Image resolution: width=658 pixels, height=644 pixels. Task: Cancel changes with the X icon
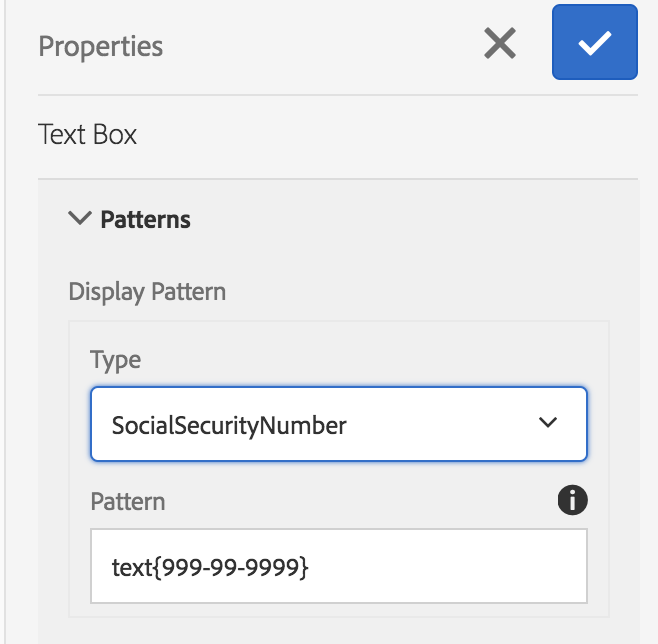point(500,43)
